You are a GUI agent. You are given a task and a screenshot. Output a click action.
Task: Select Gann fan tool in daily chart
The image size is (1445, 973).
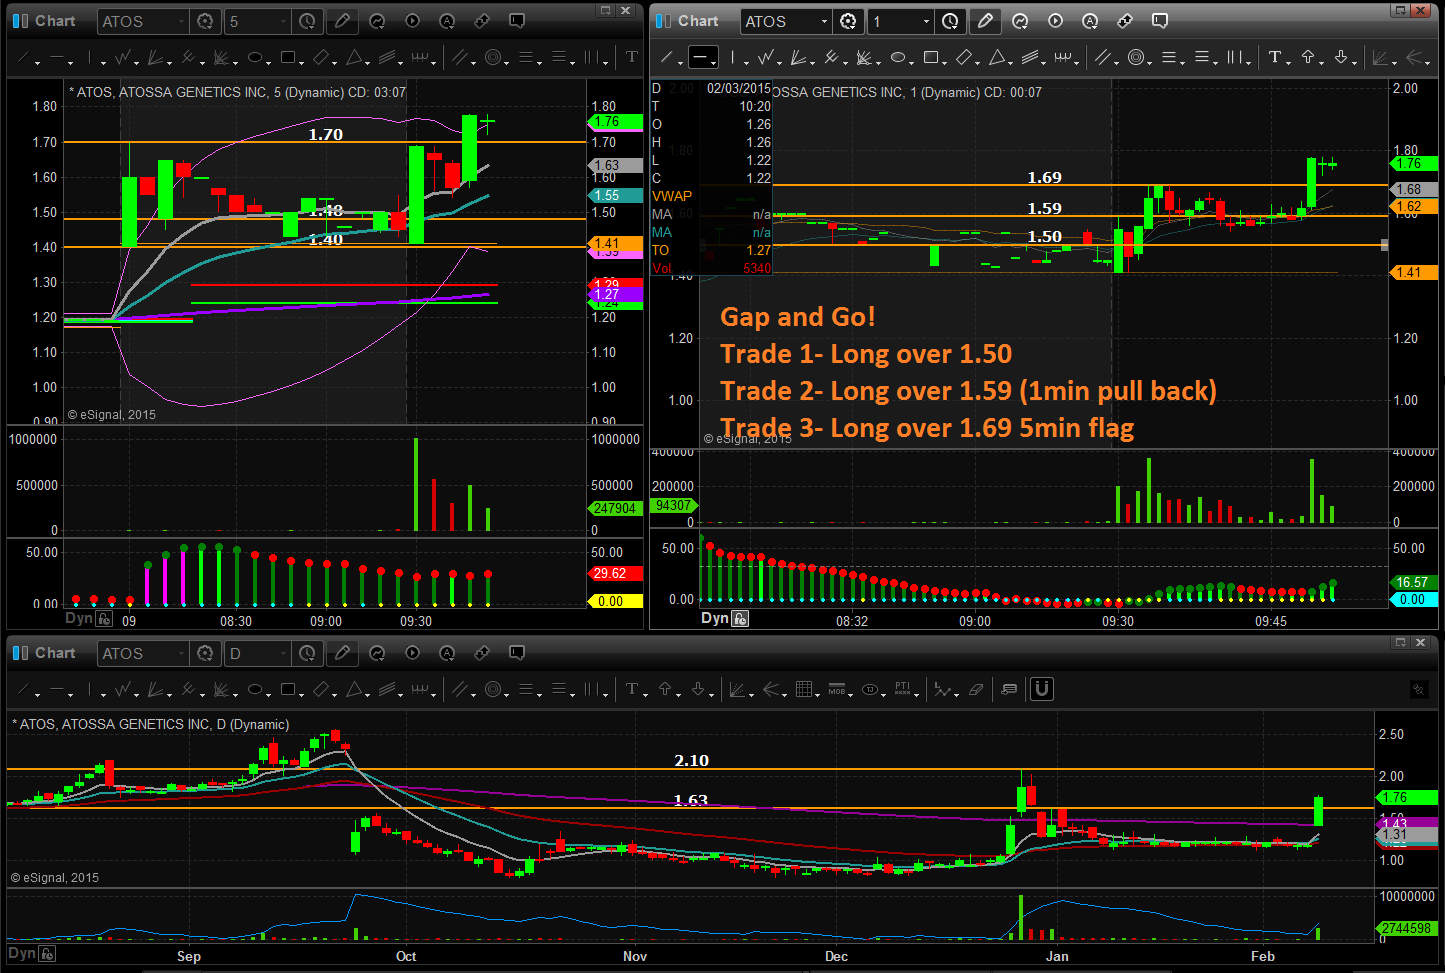point(221,689)
